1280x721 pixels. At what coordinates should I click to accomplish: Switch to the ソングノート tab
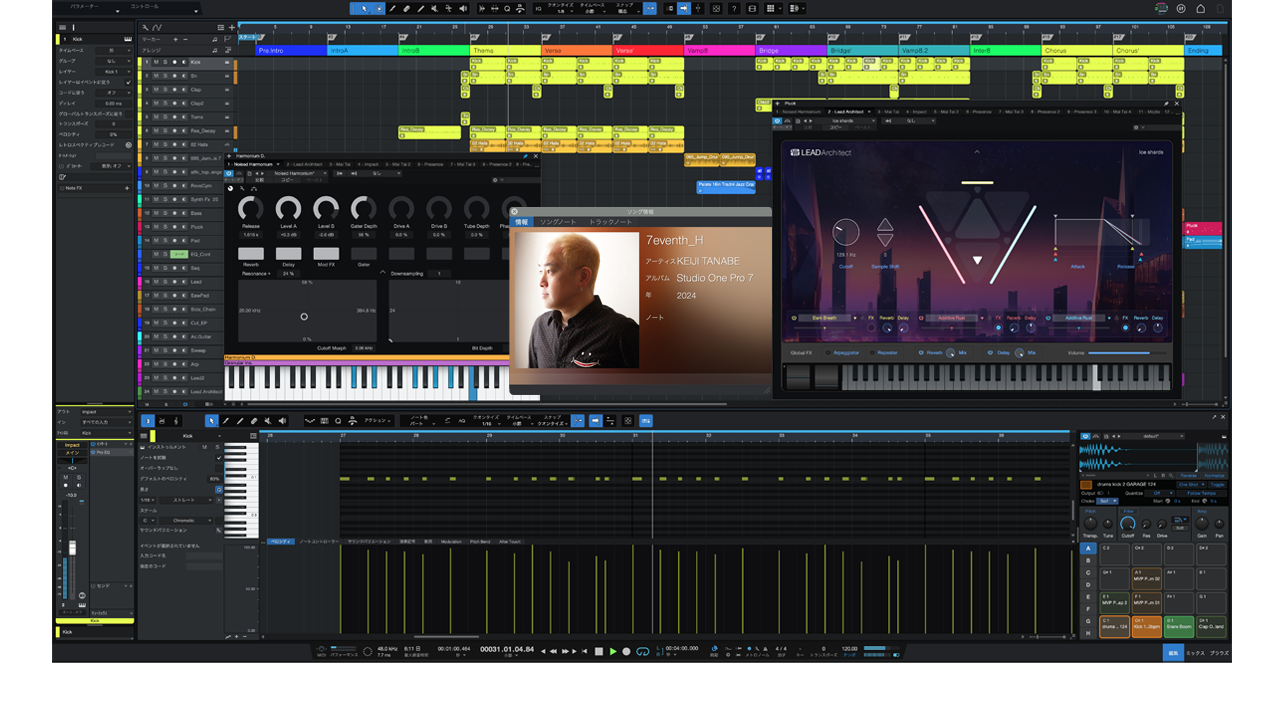click(x=558, y=222)
